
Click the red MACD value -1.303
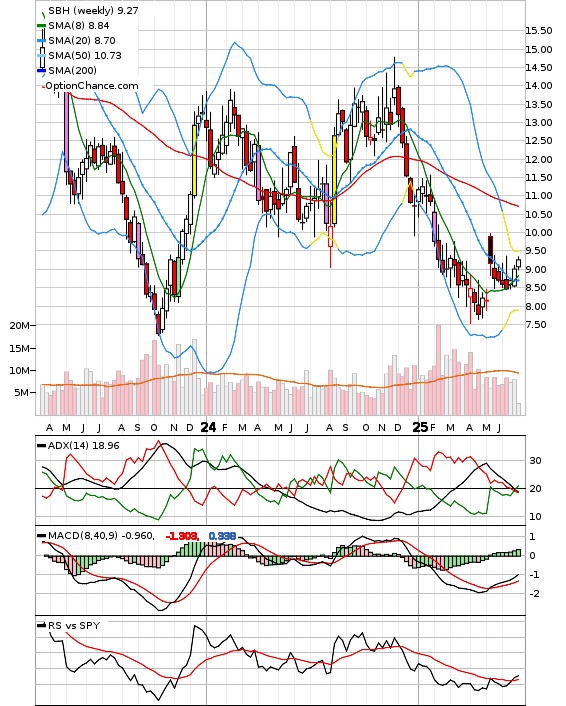click(x=182, y=536)
